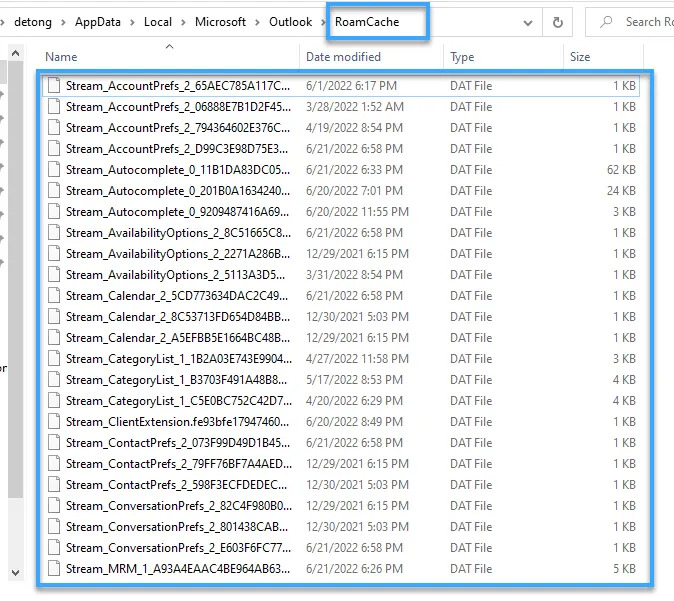Select file icon of Stream_ContactPrefs_2_598F3ECFDEDEC
This screenshot has width=674, height=601.
(54, 485)
